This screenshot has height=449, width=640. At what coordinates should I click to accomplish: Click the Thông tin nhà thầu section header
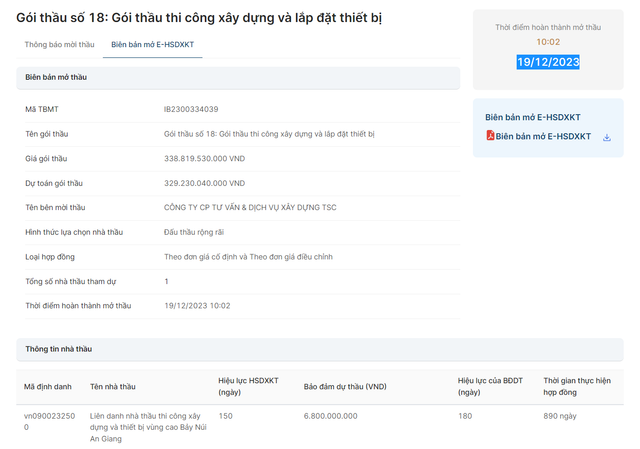pos(59,349)
